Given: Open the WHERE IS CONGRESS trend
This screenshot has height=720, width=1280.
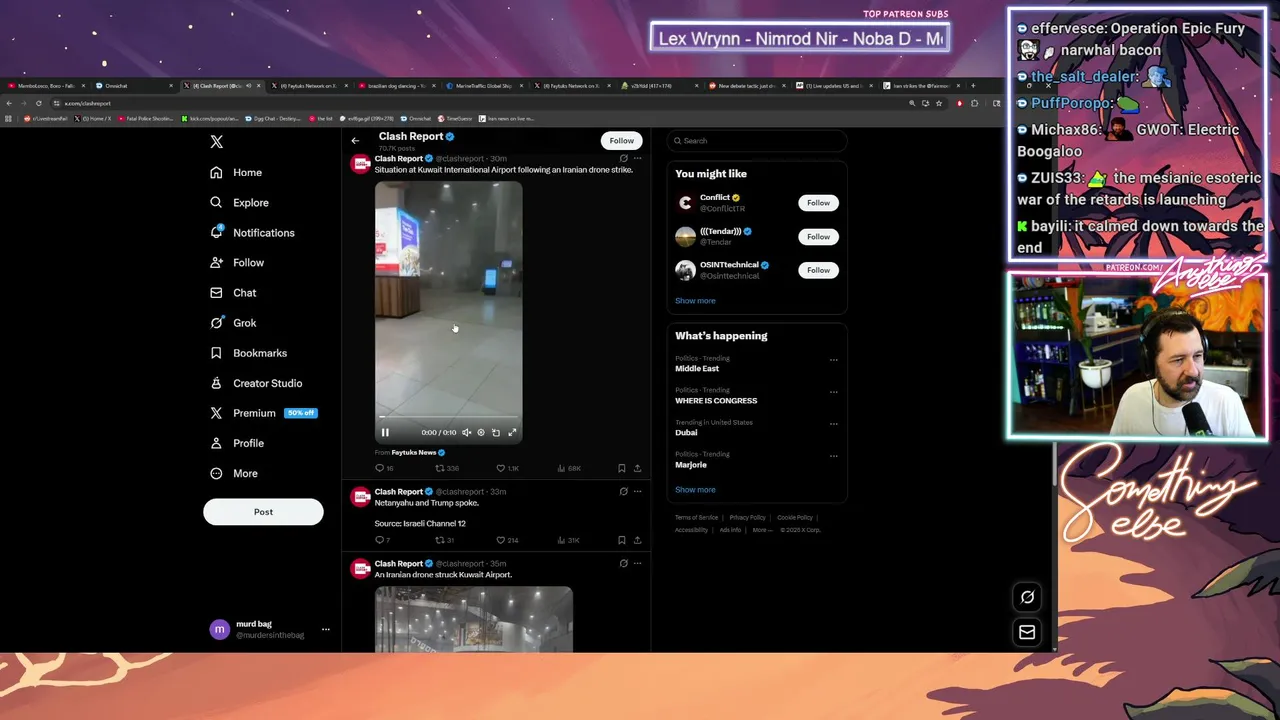Looking at the screenshot, I should pyautogui.click(x=716, y=400).
